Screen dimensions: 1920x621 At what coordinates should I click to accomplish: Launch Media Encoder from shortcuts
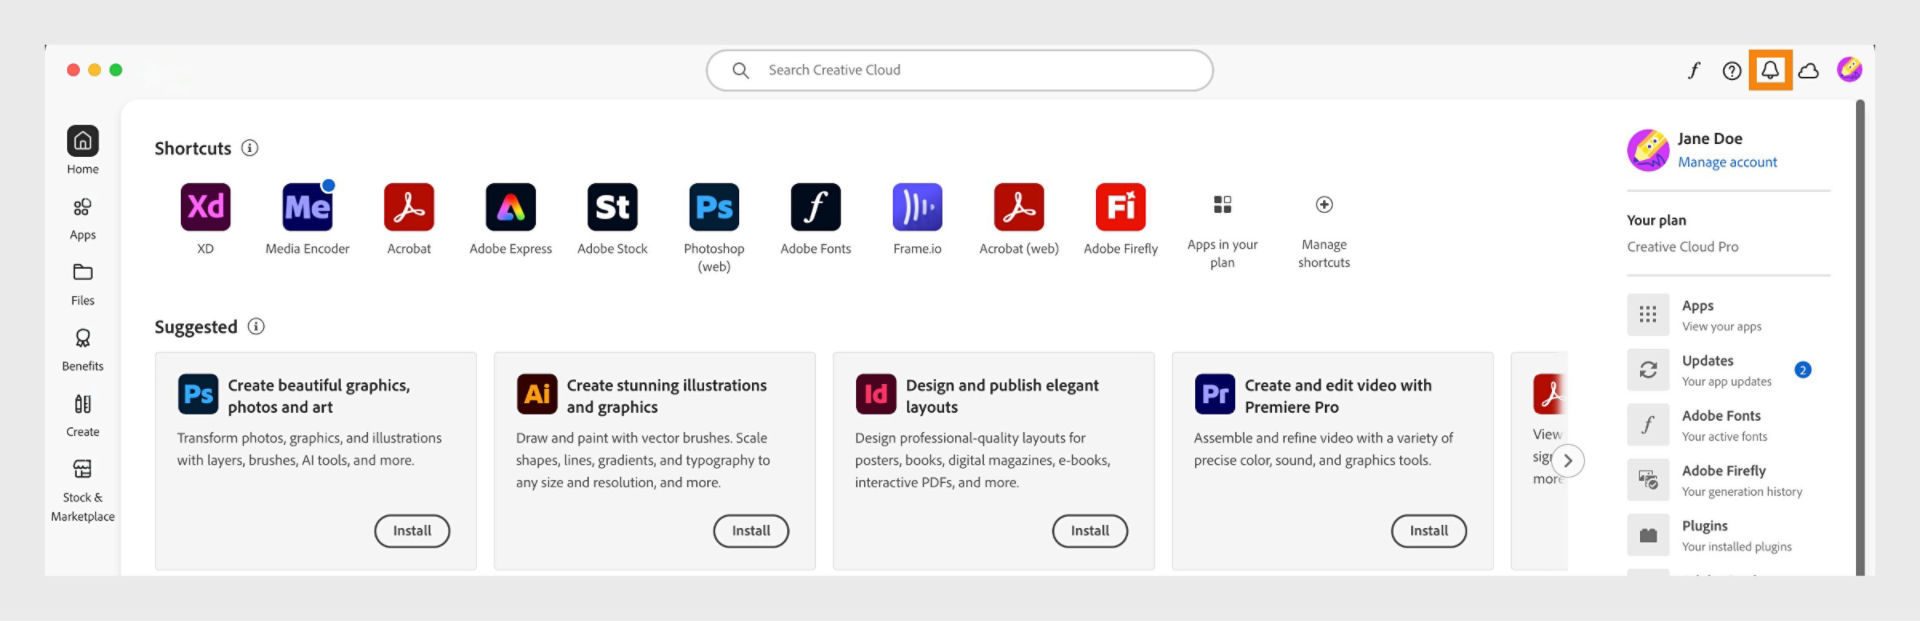[x=307, y=207]
